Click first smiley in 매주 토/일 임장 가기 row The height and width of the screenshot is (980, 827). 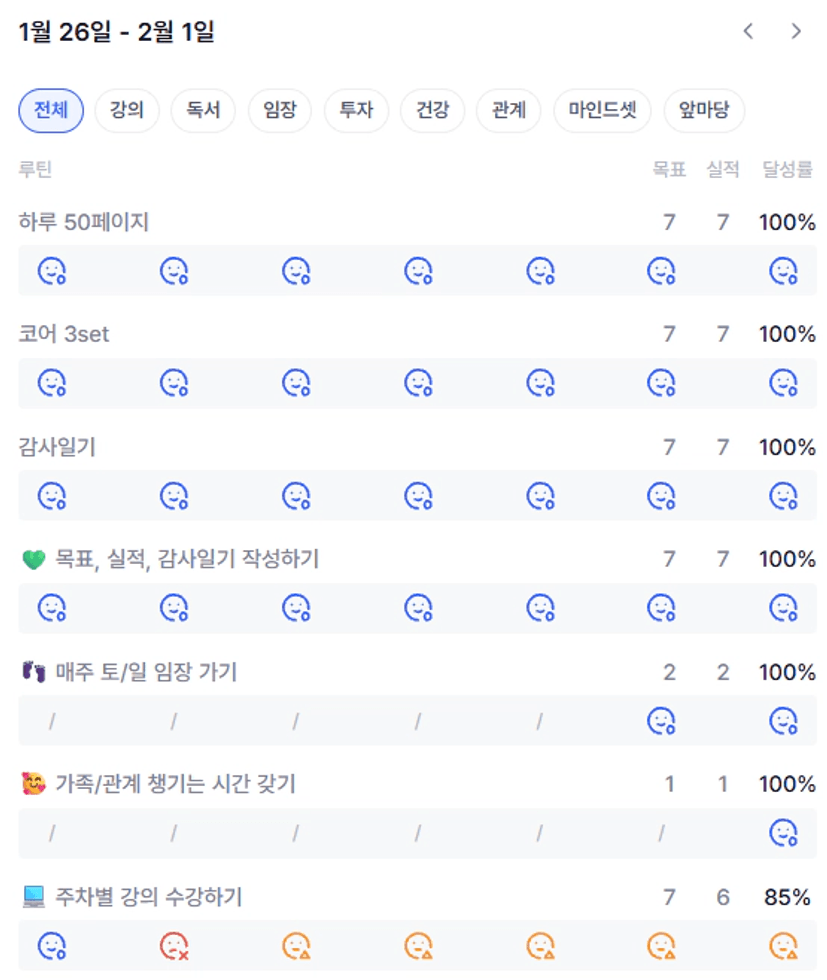(661, 720)
